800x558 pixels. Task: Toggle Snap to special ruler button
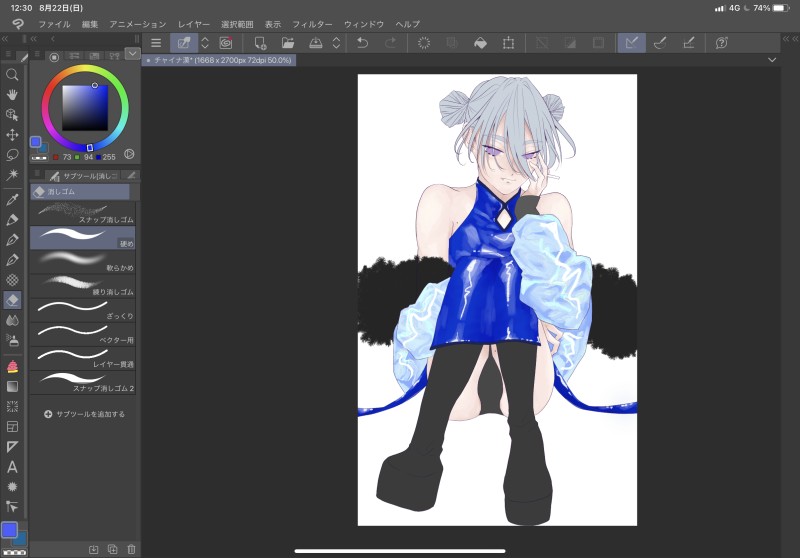point(660,43)
